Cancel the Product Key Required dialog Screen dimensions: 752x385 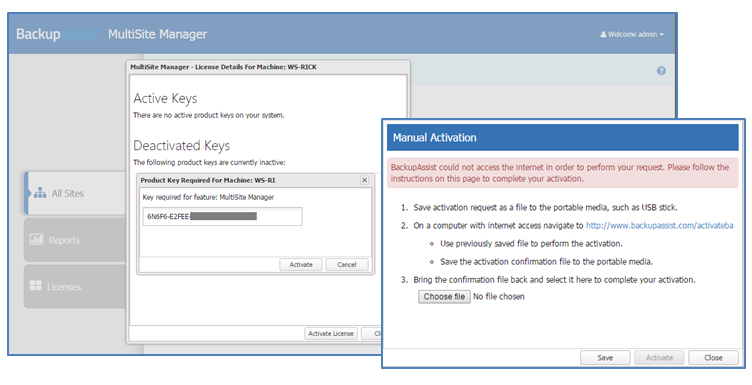pyautogui.click(x=347, y=265)
